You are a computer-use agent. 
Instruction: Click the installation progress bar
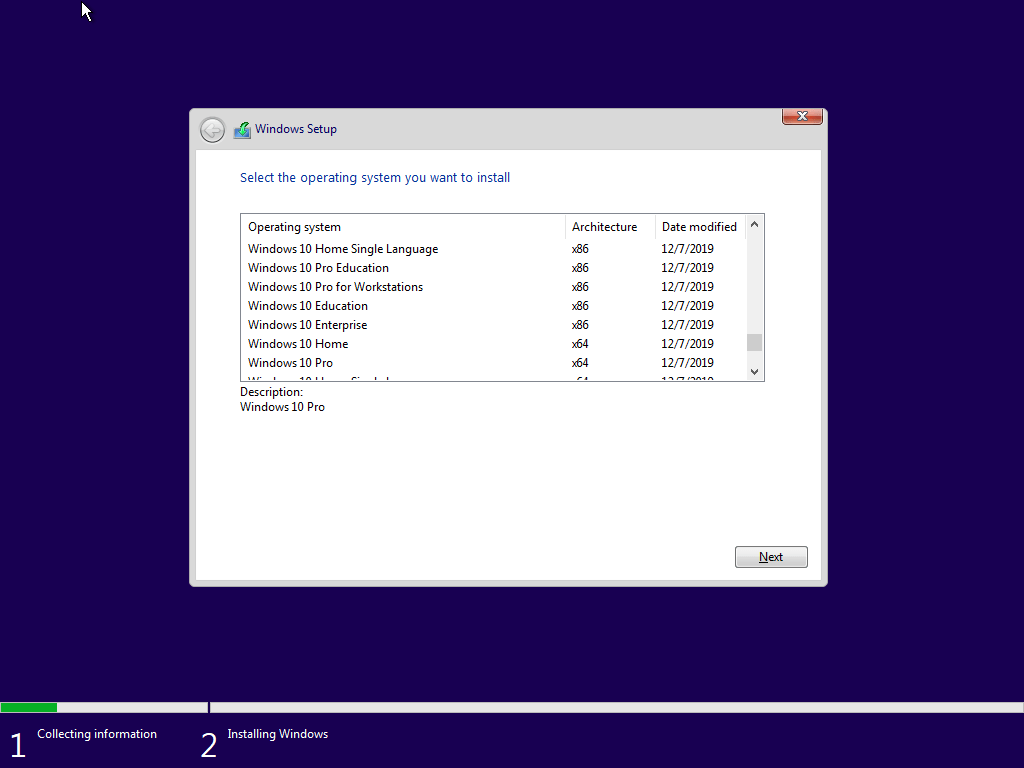512,707
